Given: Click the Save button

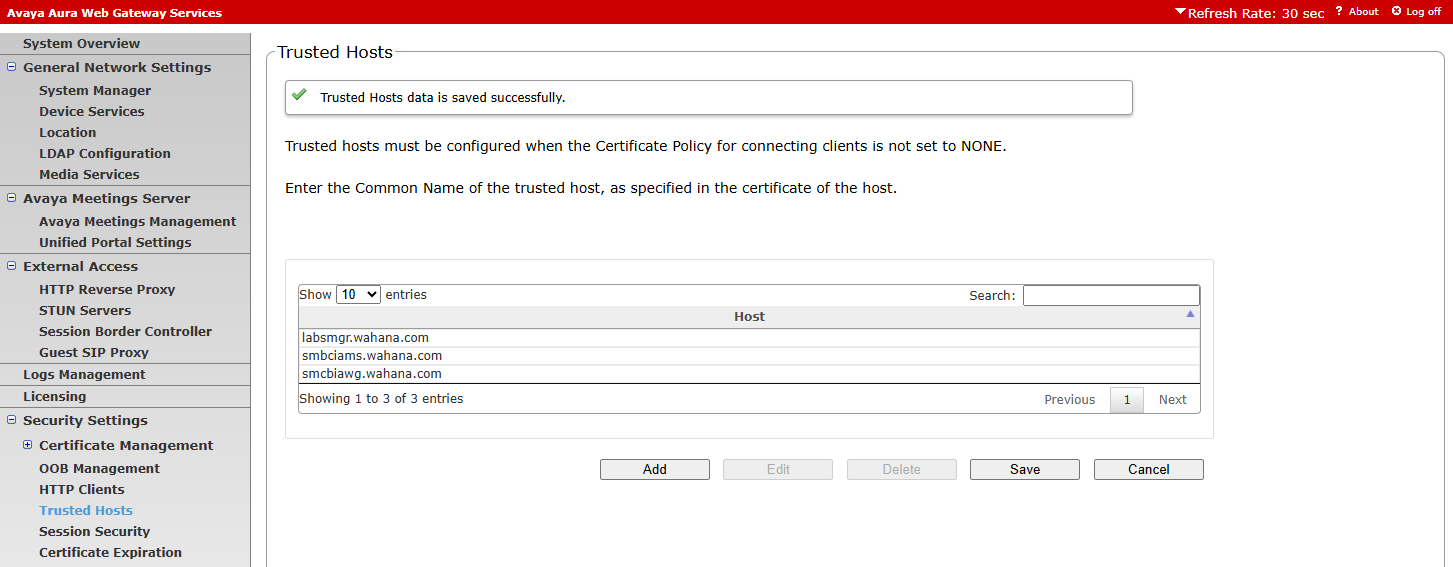Looking at the screenshot, I should pos(1024,470).
